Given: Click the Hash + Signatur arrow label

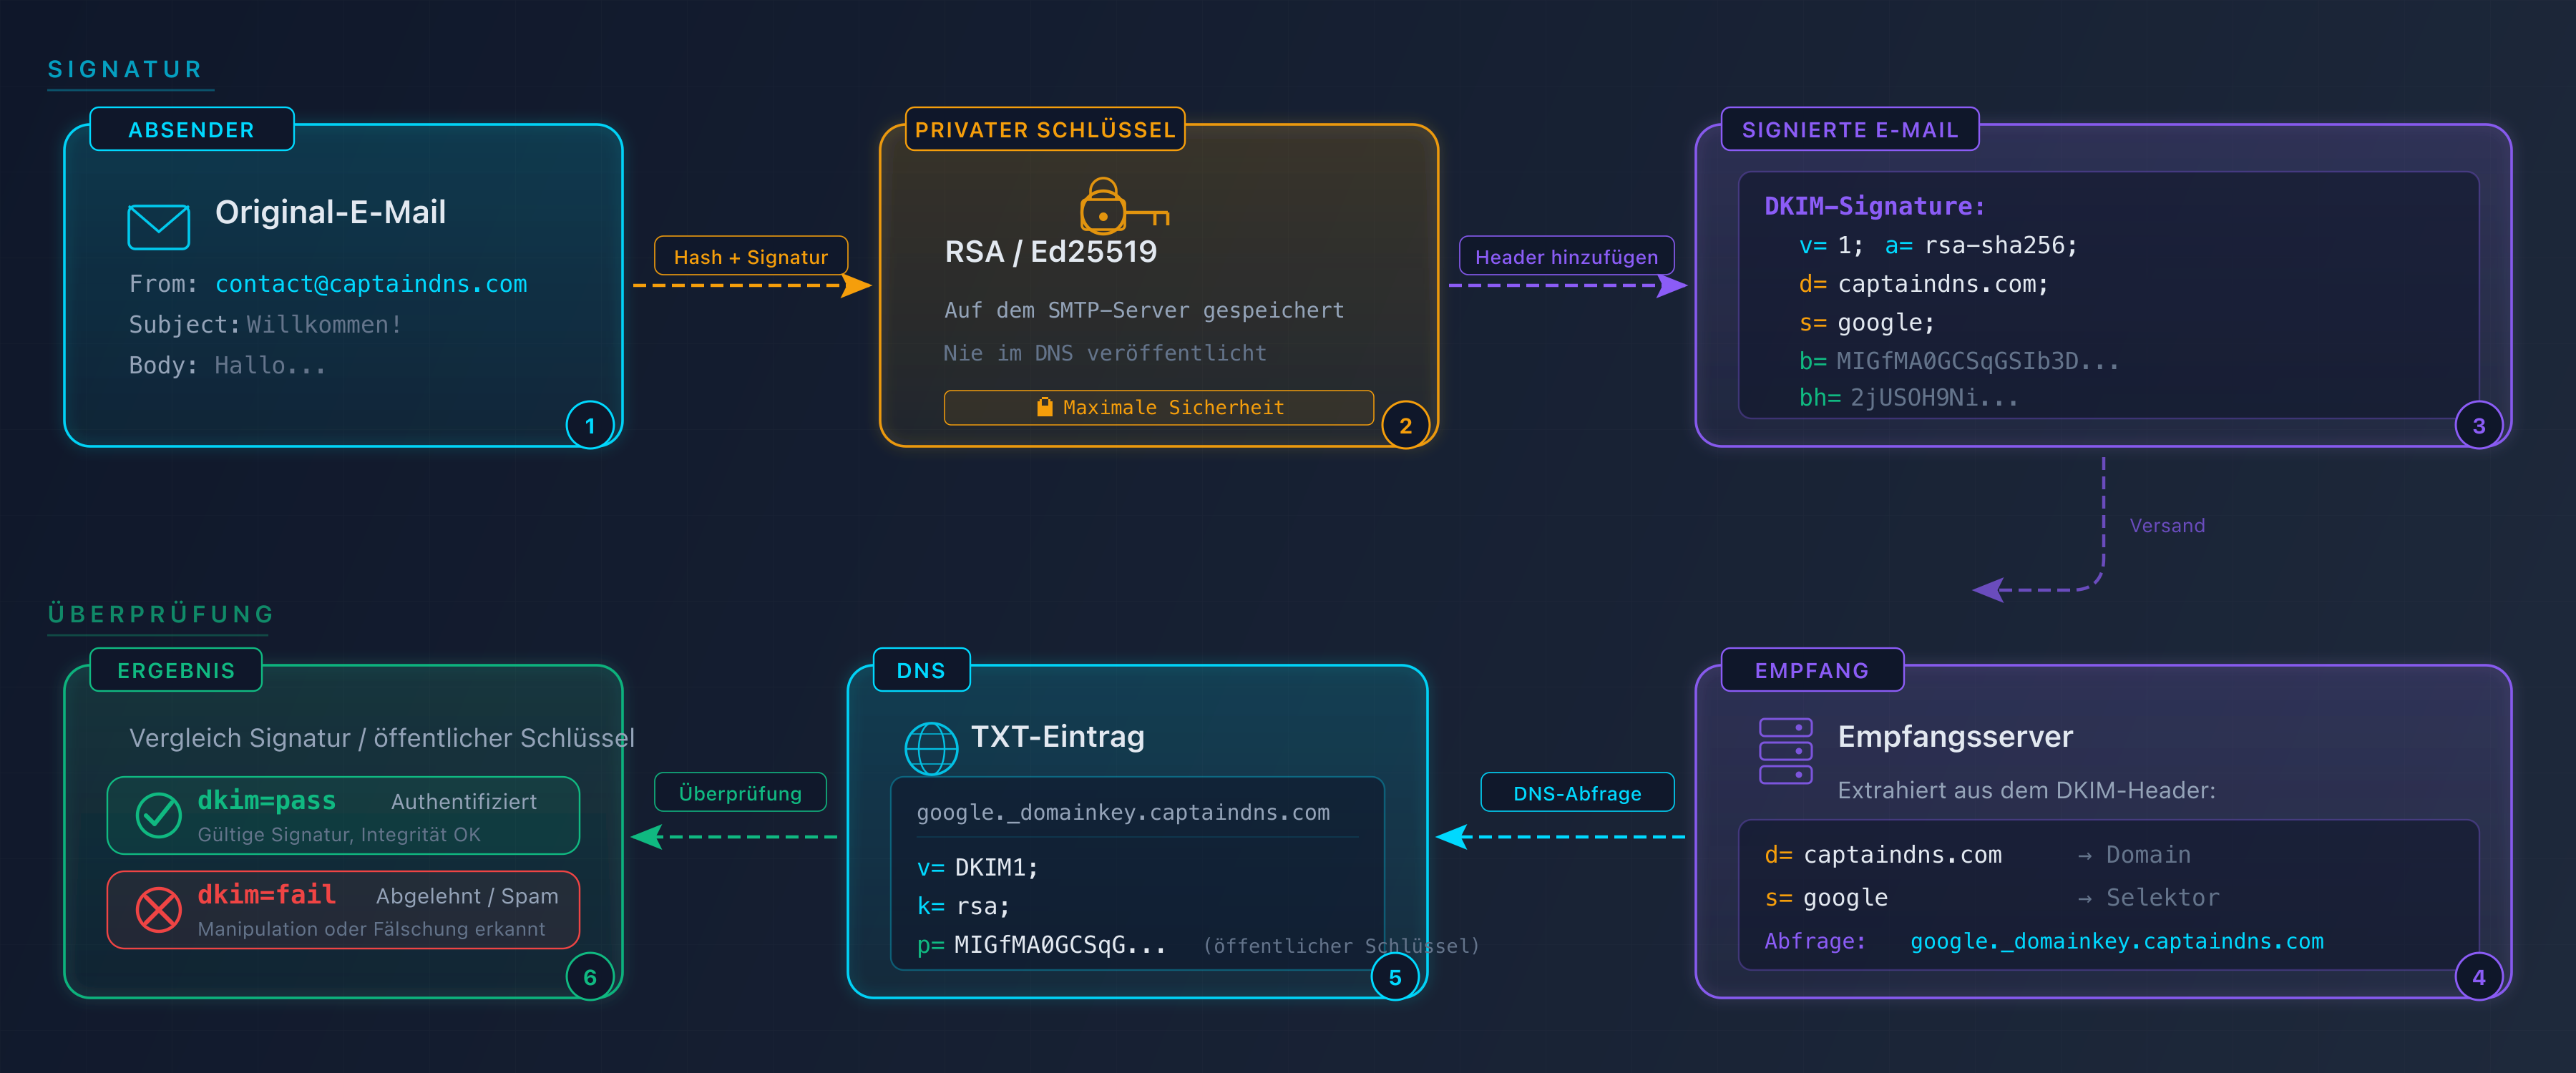Looking at the screenshot, I should coord(750,256).
